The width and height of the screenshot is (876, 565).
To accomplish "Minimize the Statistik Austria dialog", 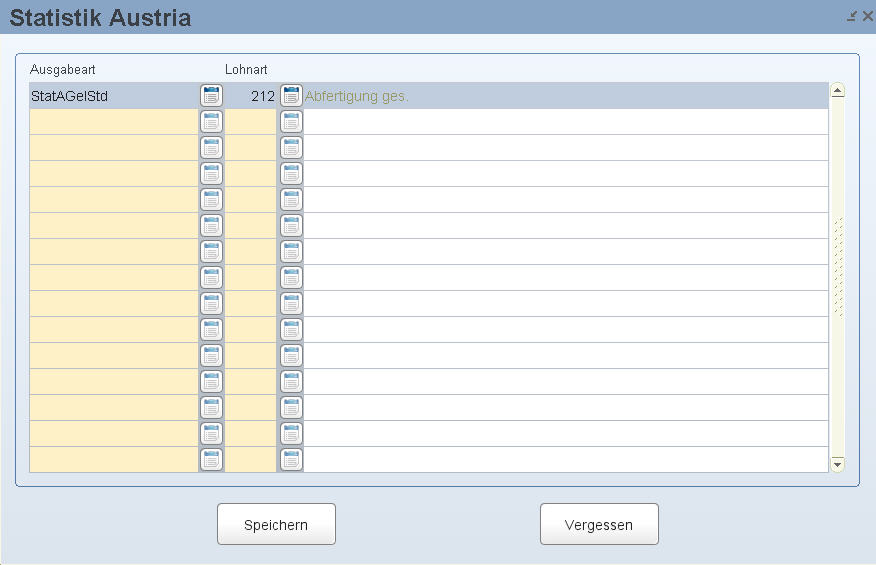I will coord(852,16).
